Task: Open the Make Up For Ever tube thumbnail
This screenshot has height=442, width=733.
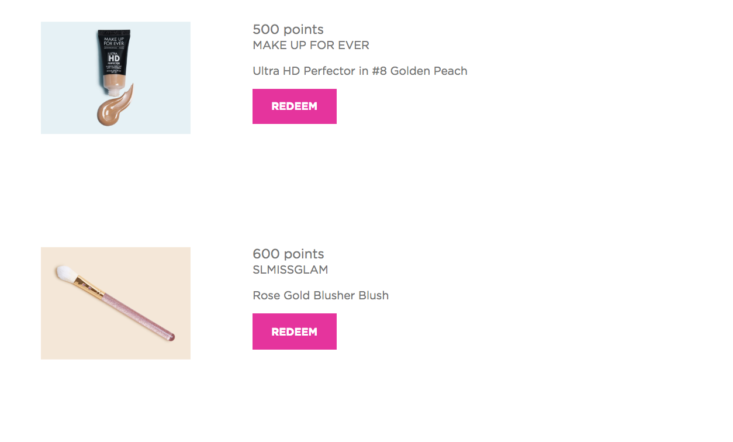Action: tap(115, 78)
